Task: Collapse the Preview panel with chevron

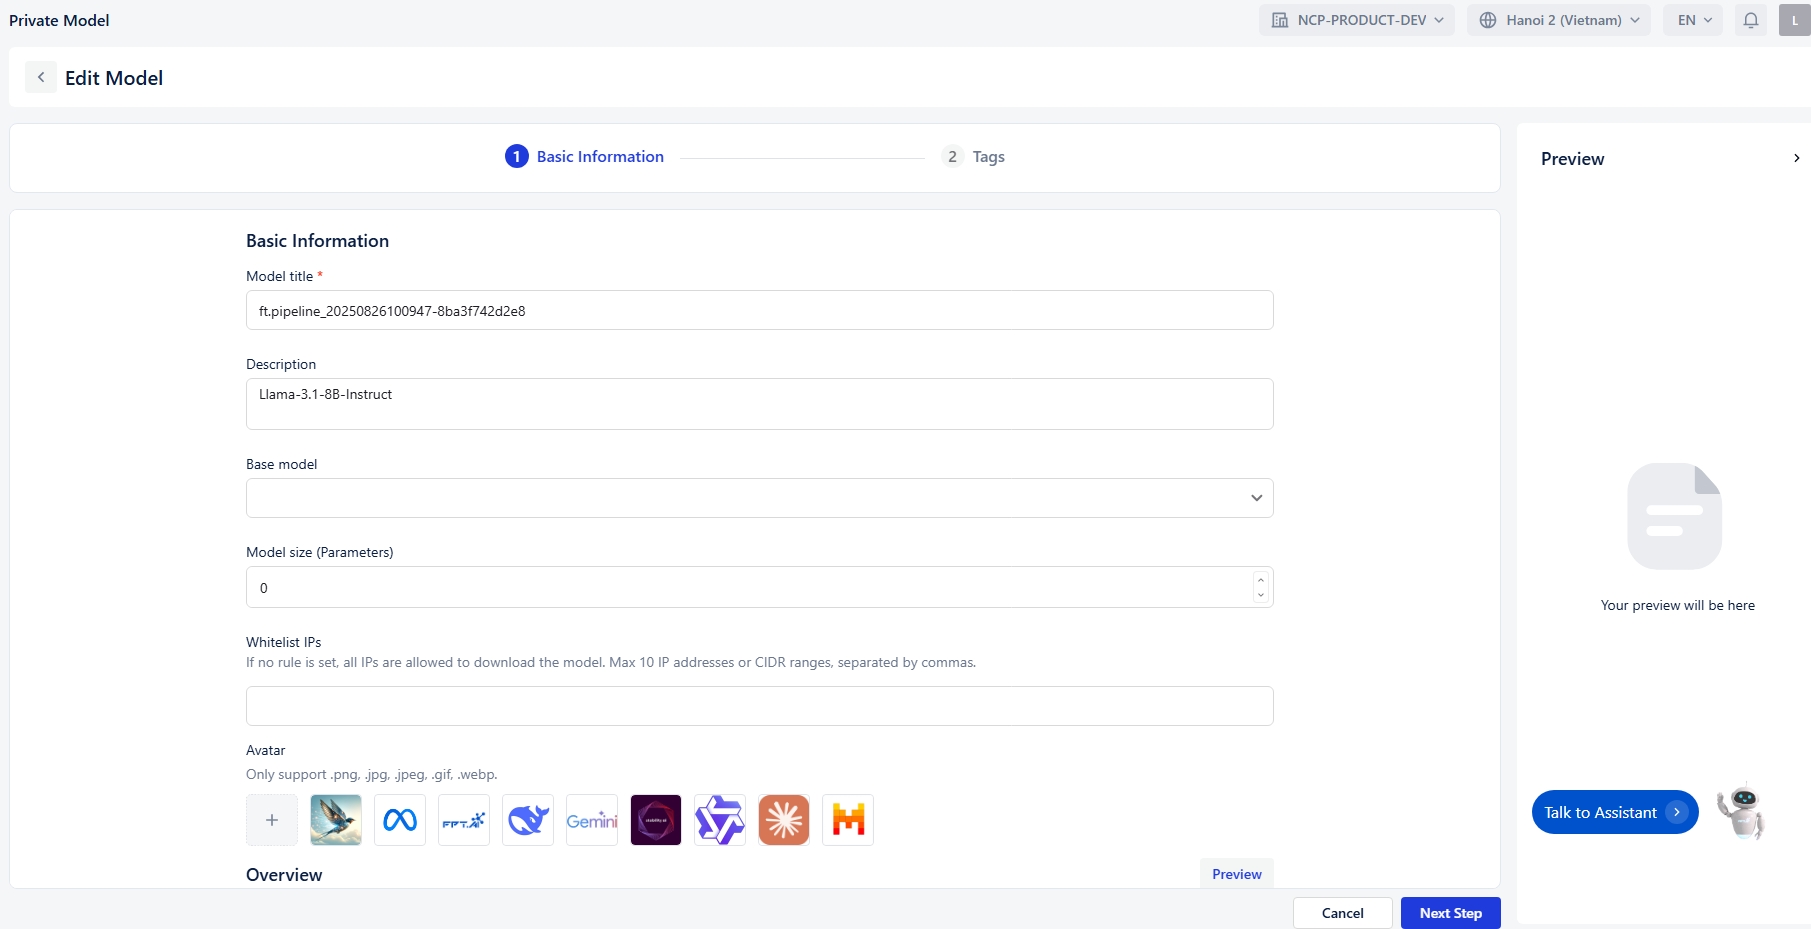Action: tap(1796, 158)
